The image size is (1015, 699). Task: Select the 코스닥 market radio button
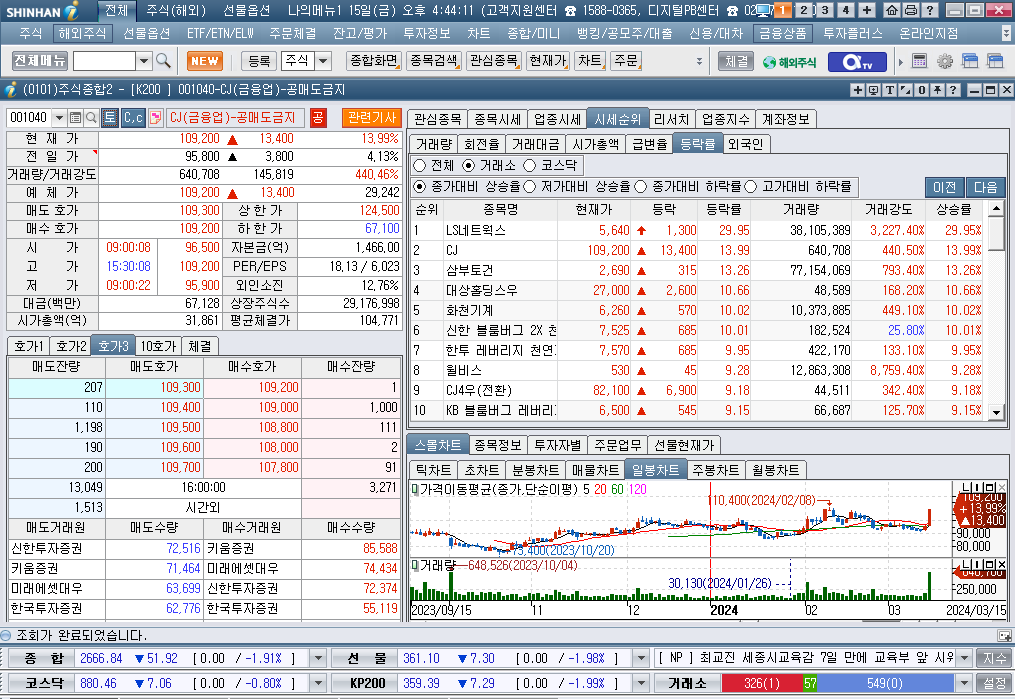(x=530, y=166)
